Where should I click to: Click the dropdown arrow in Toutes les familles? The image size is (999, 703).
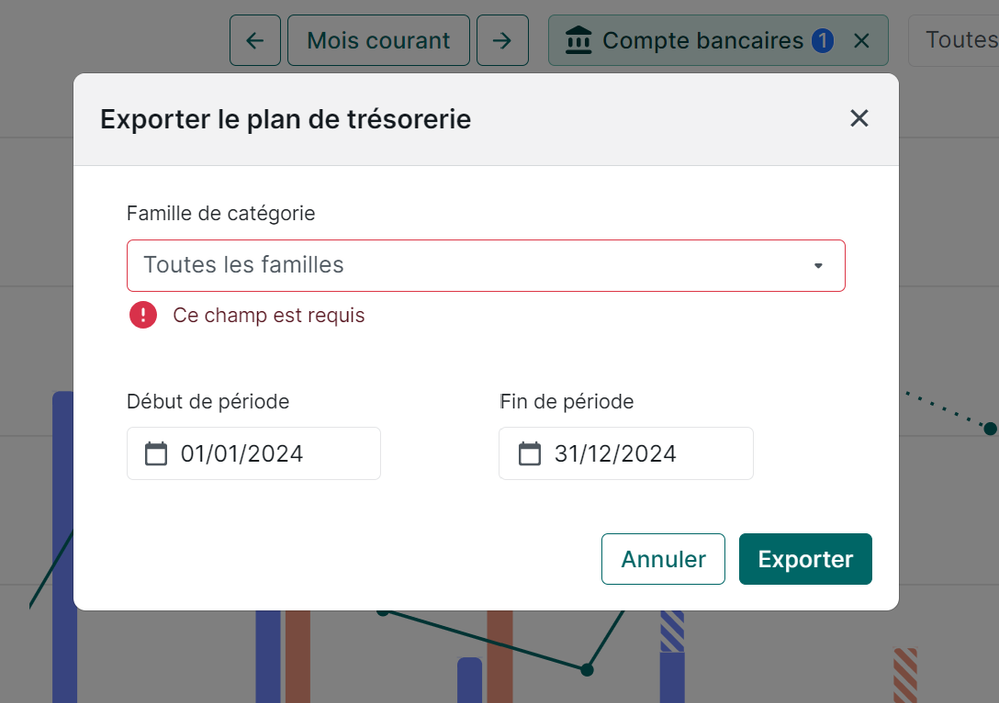pyautogui.click(x=818, y=266)
